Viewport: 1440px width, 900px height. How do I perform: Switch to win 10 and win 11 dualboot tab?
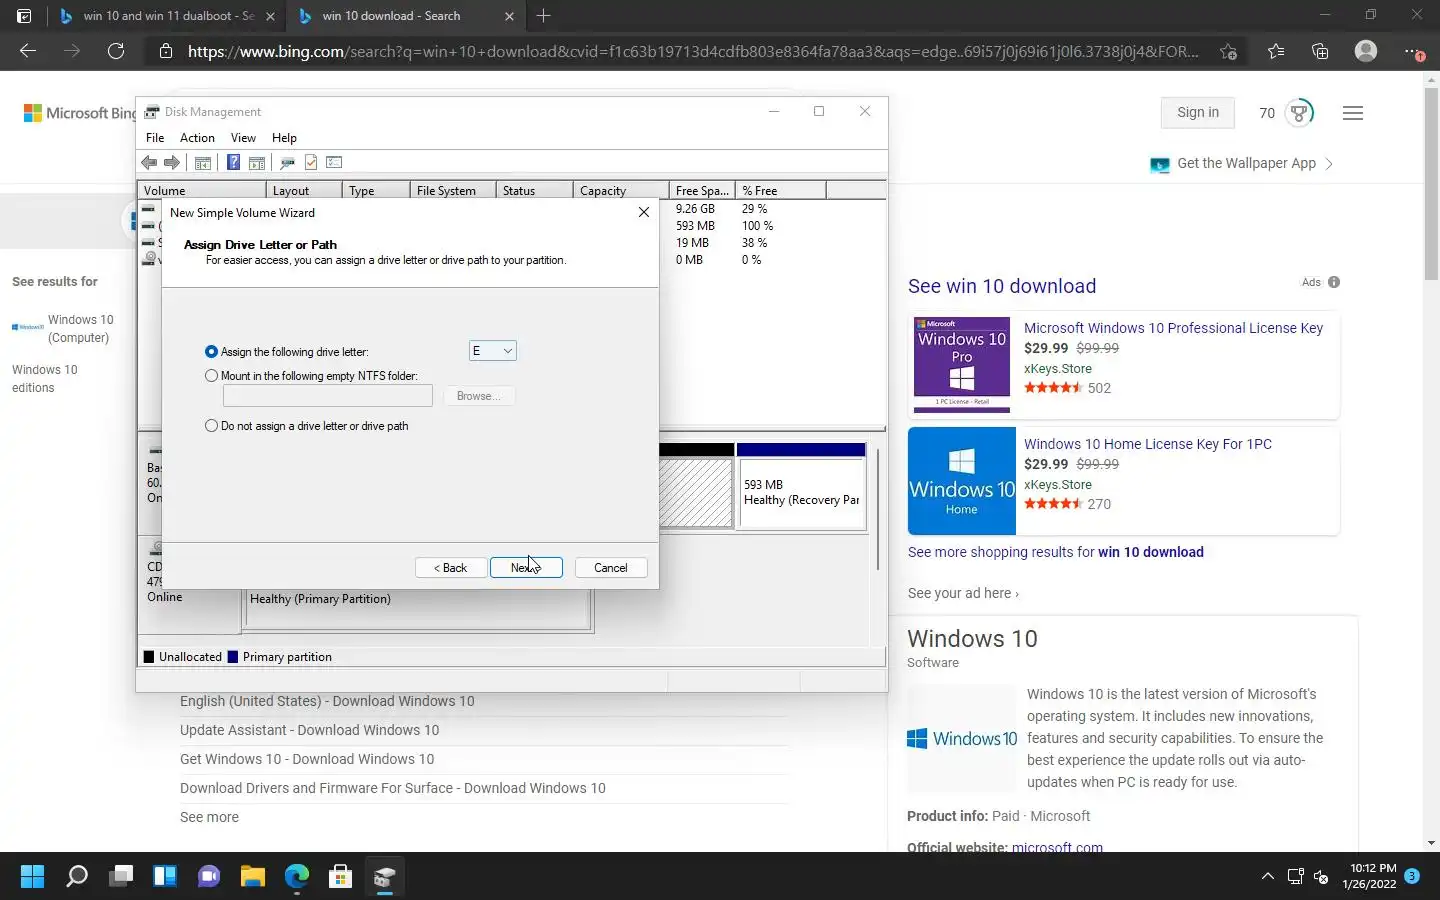point(167,16)
